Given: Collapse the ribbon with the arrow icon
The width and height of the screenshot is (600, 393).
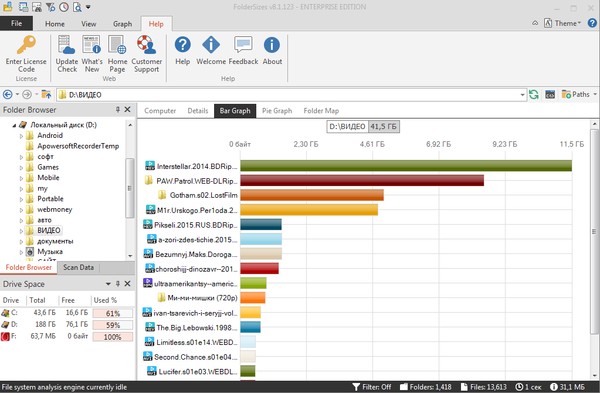Looking at the screenshot, I should tap(535, 23).
